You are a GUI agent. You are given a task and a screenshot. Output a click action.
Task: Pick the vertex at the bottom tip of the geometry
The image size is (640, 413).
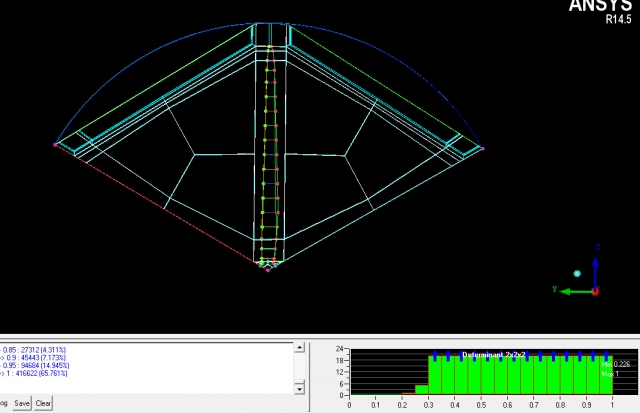click(268, 269)
